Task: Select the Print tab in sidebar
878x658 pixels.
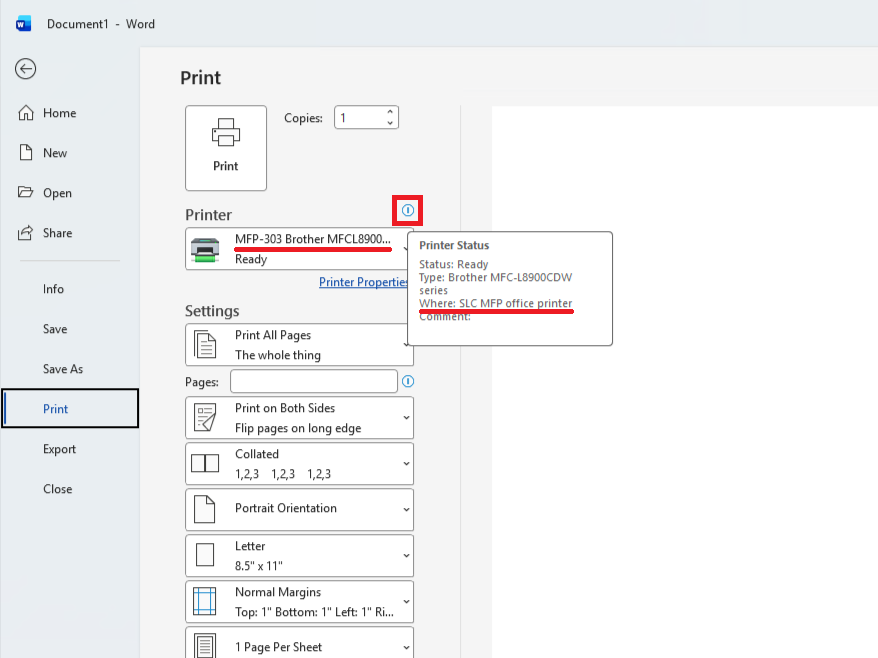Action: coord(70,409)
